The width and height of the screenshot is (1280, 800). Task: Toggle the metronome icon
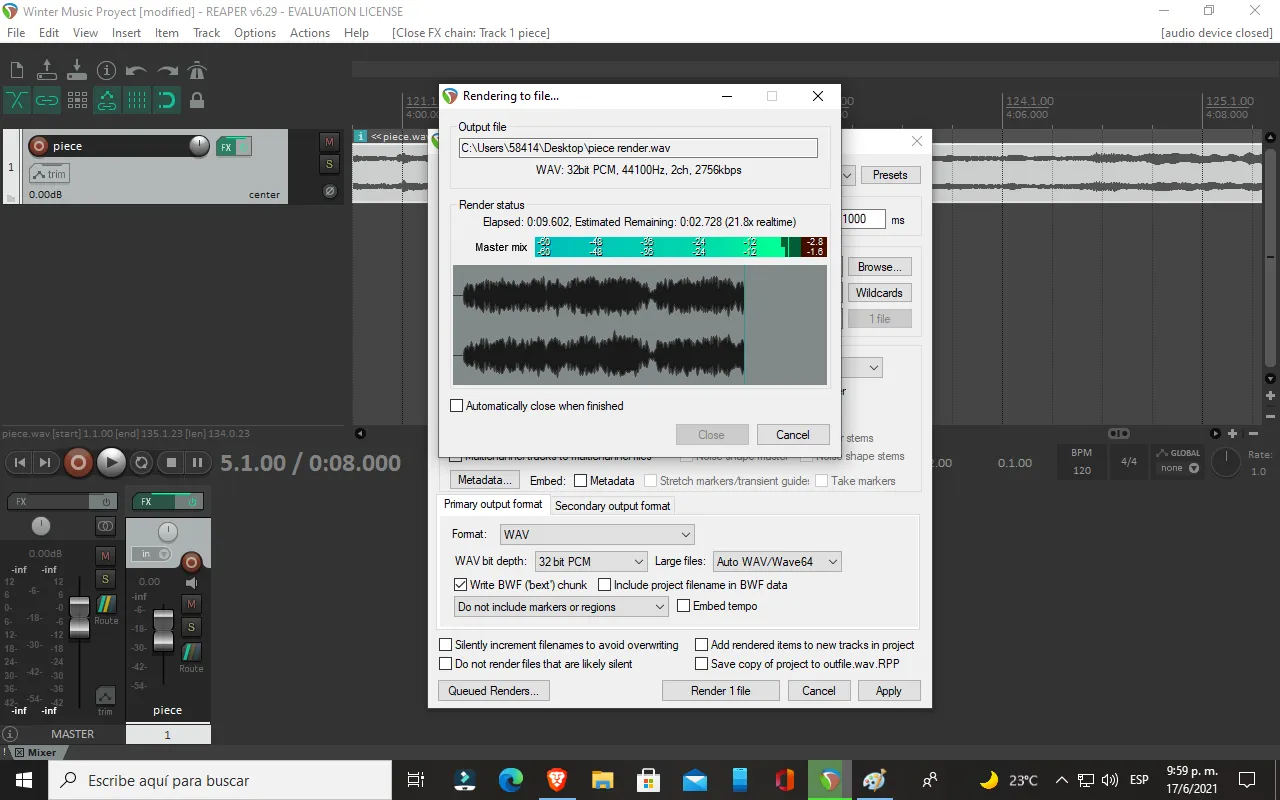(197, 70)
